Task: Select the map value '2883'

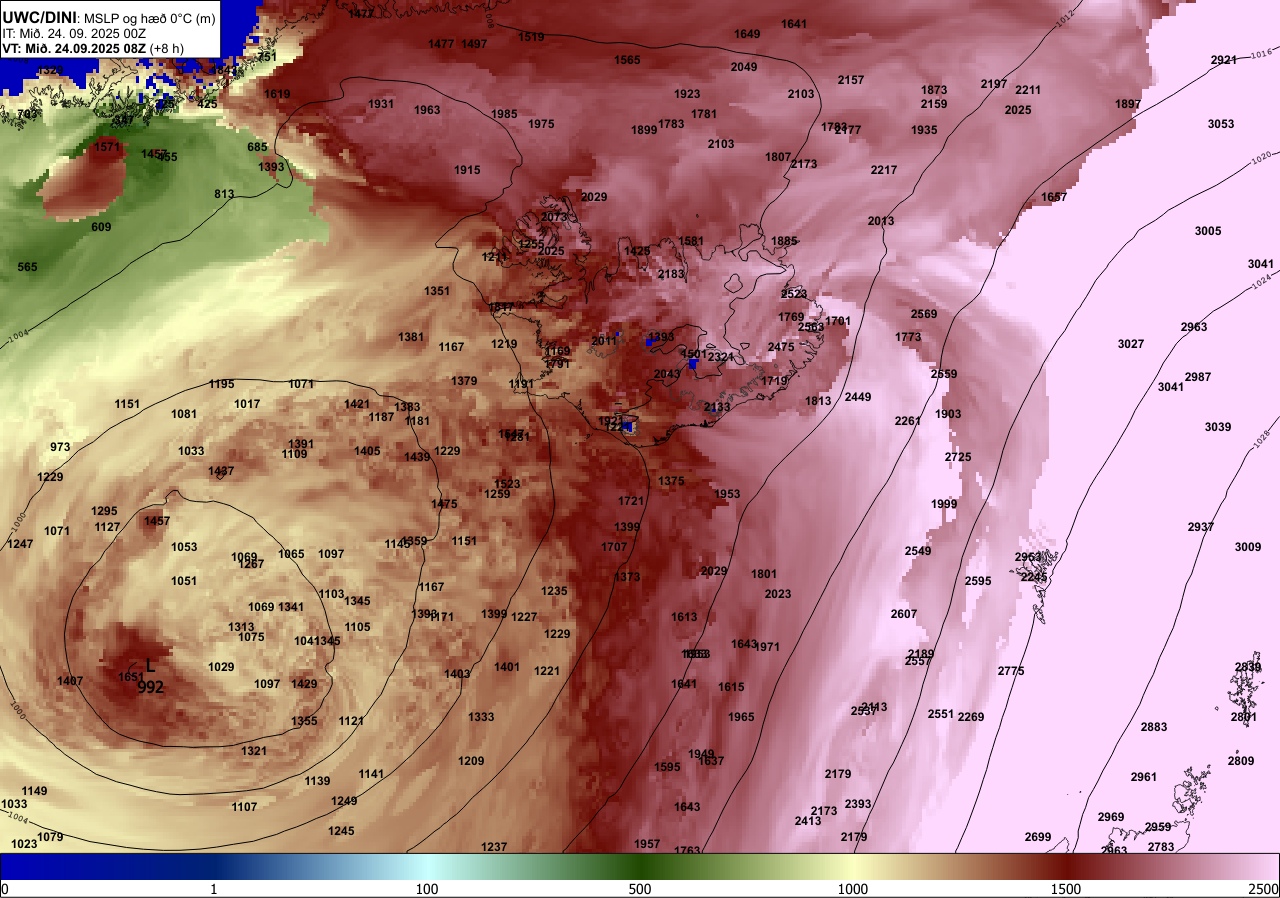Action: tap(1153, 727)
